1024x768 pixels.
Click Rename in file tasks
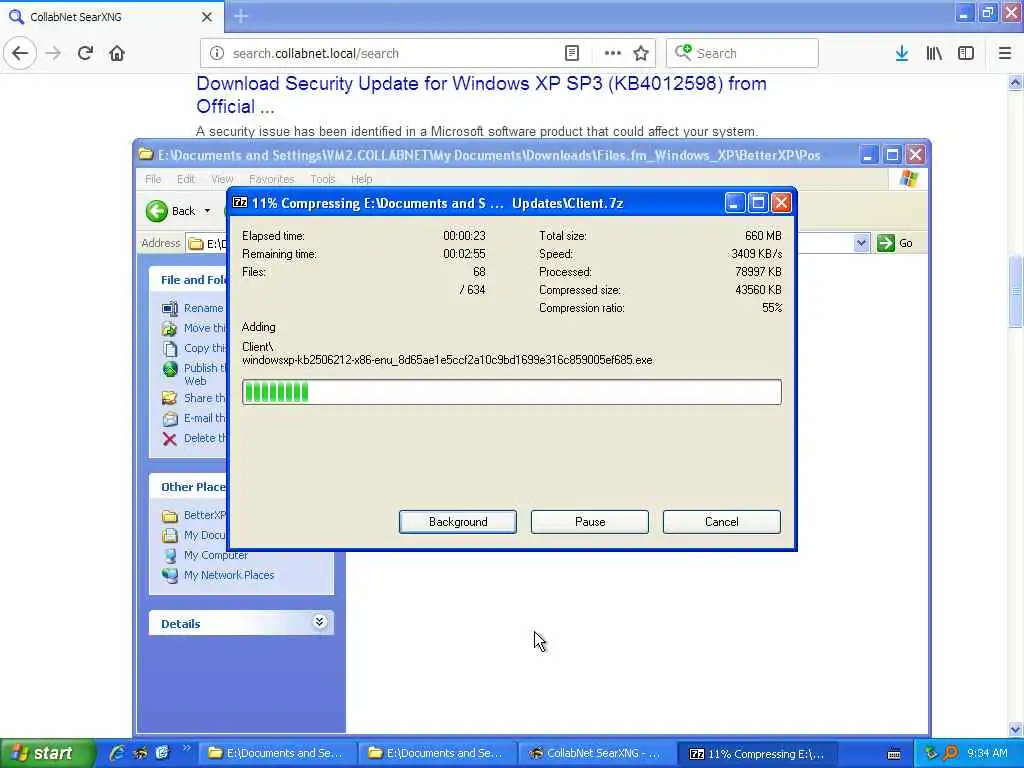click(x=203, y=308)
